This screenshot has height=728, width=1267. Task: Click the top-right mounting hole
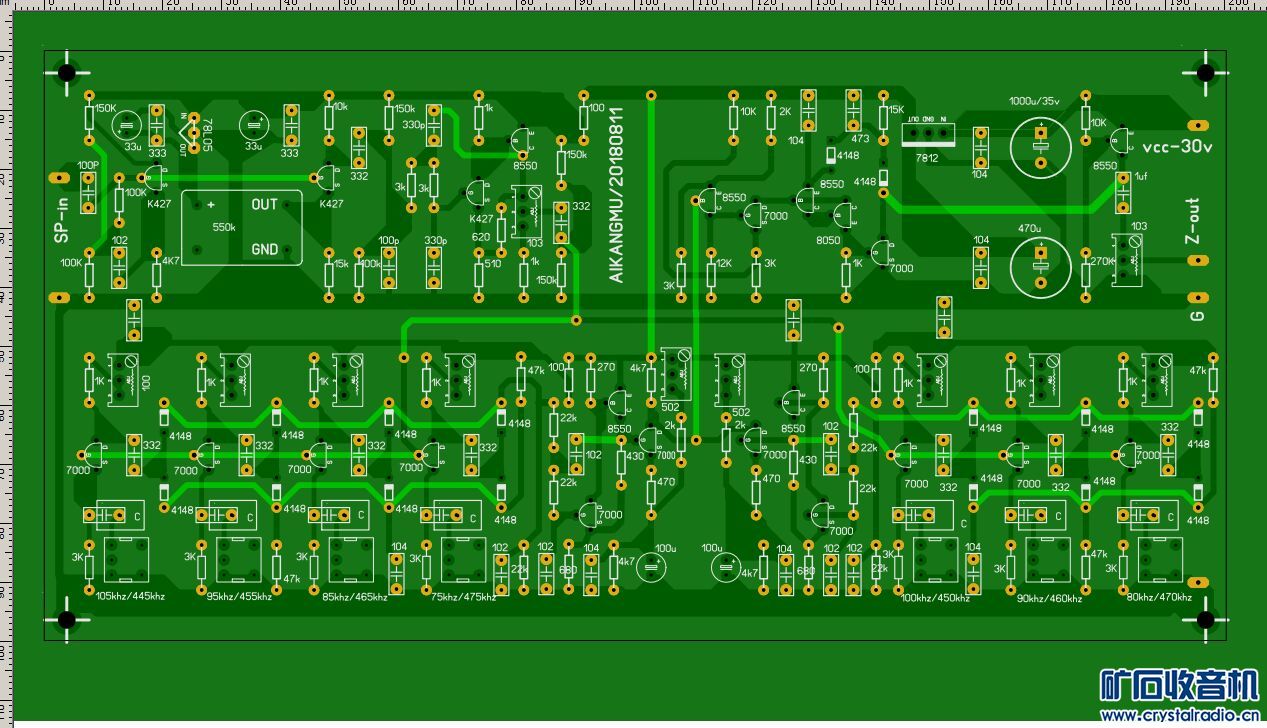(x=1205, y=72)
